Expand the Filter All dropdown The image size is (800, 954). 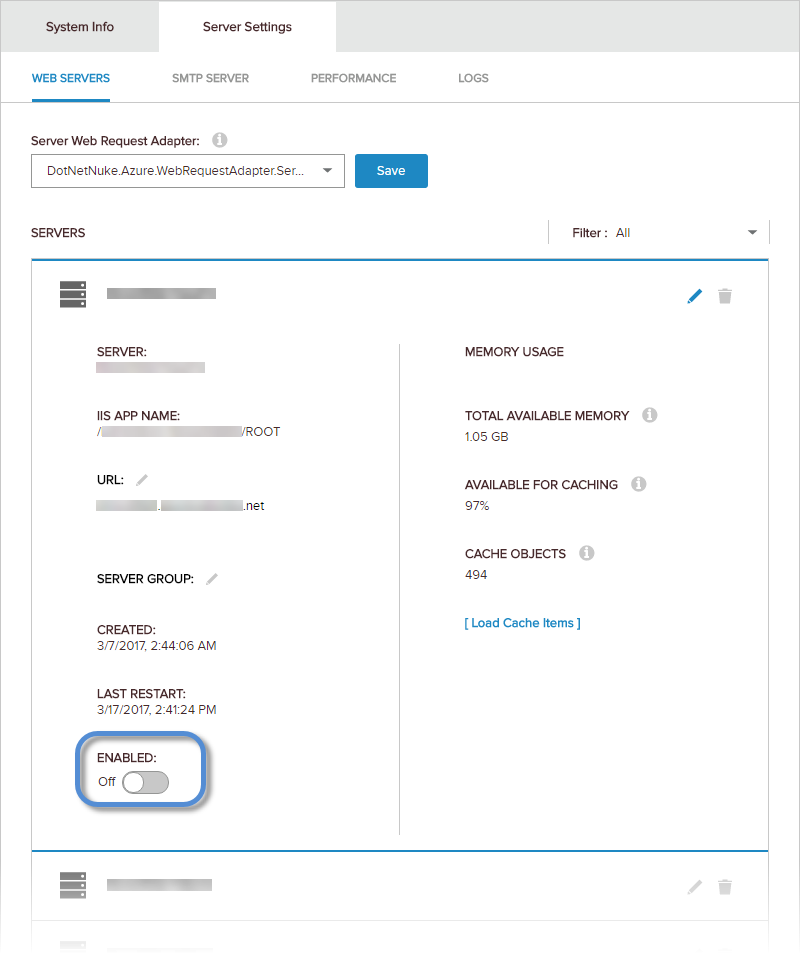(659, 232)
